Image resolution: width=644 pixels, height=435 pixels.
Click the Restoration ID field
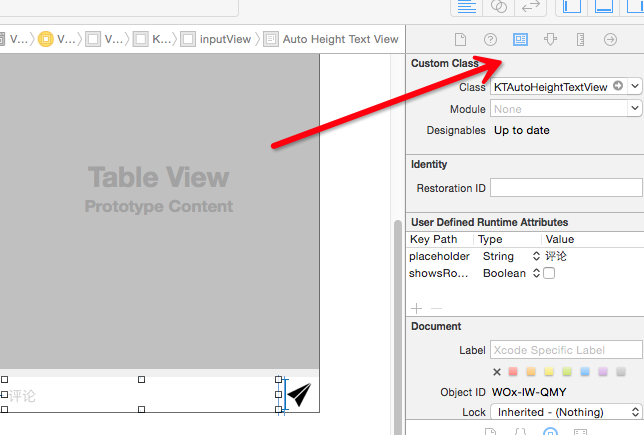(x=566, y=188)
